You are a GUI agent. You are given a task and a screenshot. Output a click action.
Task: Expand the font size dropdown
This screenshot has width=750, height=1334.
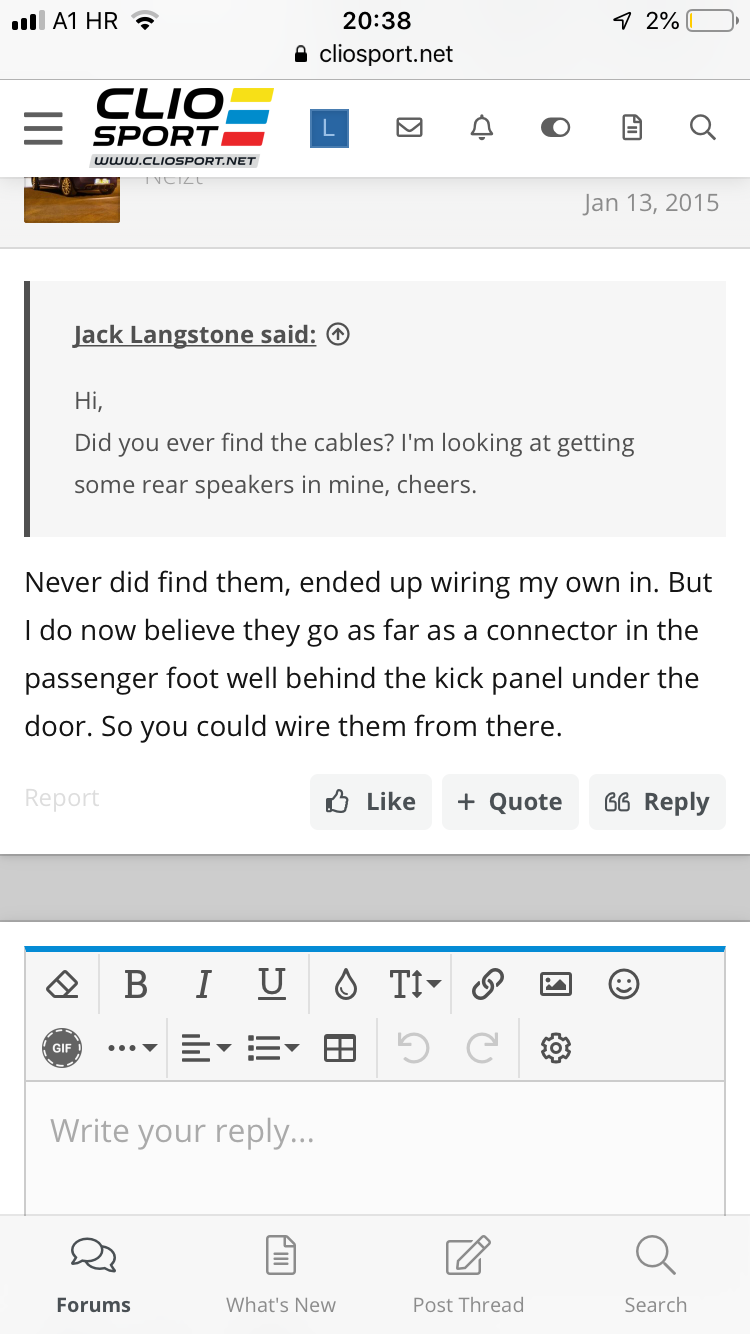tap(414, 985)
